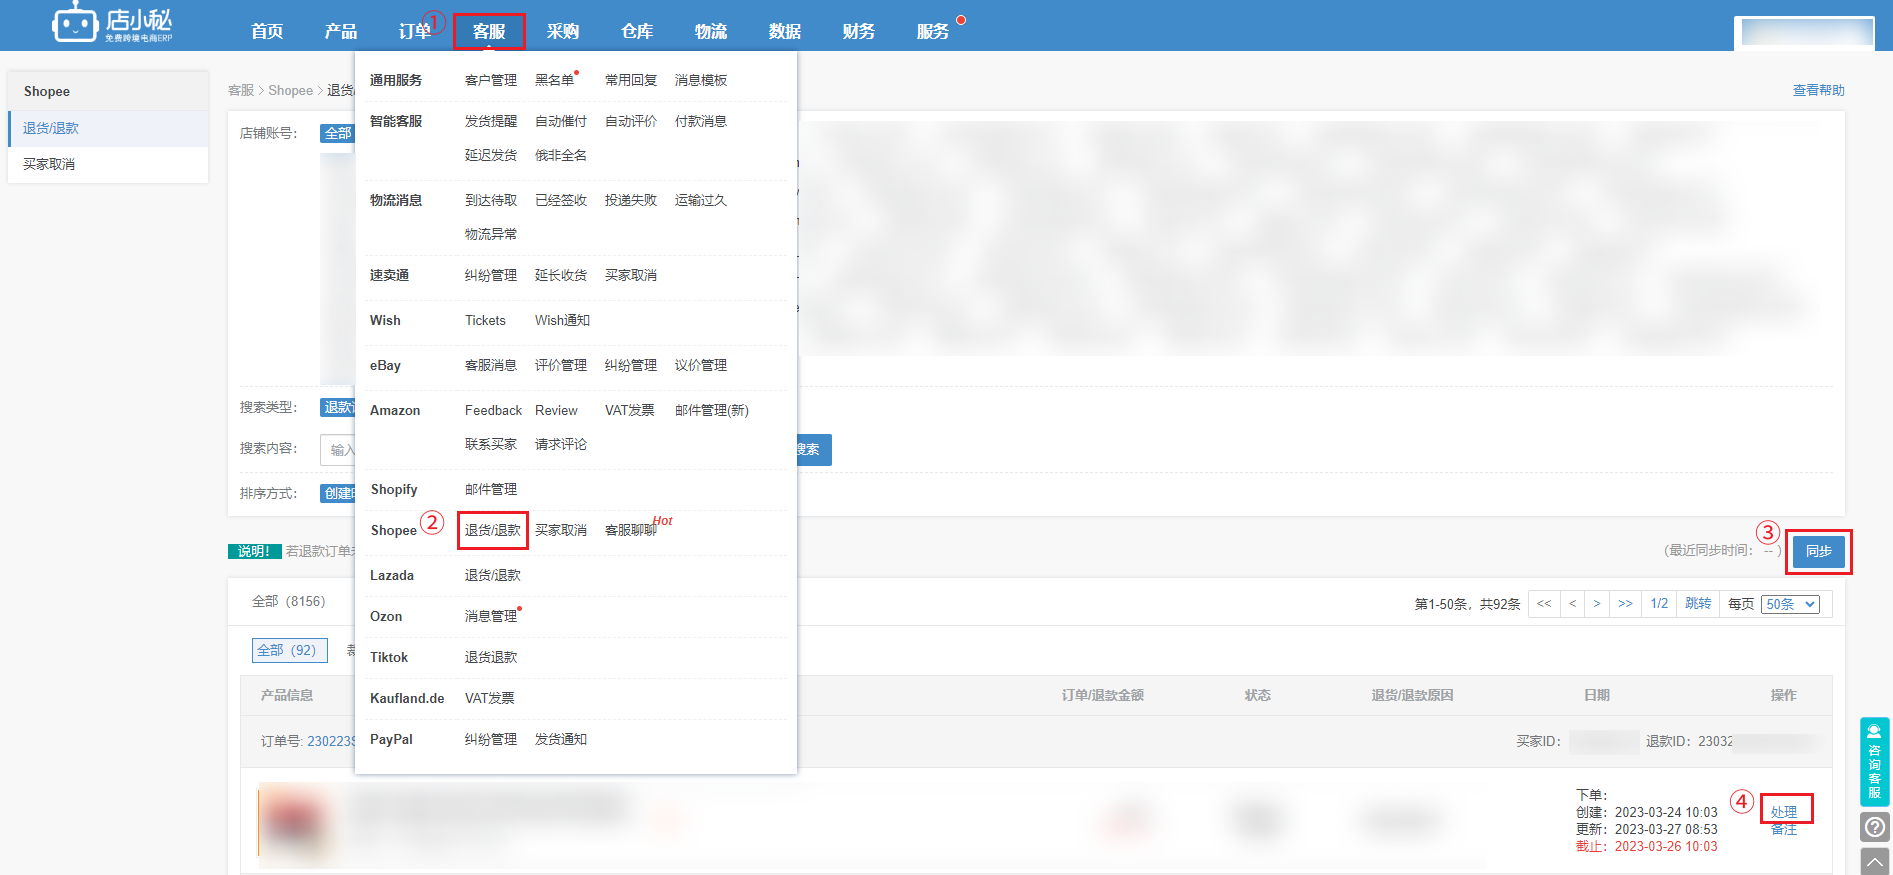Open eBay 议价管理 in the dropdown menu
This screenshot has width=1893, height=875.
pyautogui.click(x=701, y=365)
